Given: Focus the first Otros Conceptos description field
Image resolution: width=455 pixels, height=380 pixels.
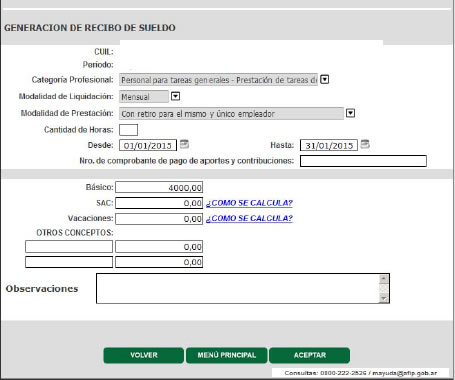Looking at the screenshot, I should pyautogui.click(x=69, y=247).
